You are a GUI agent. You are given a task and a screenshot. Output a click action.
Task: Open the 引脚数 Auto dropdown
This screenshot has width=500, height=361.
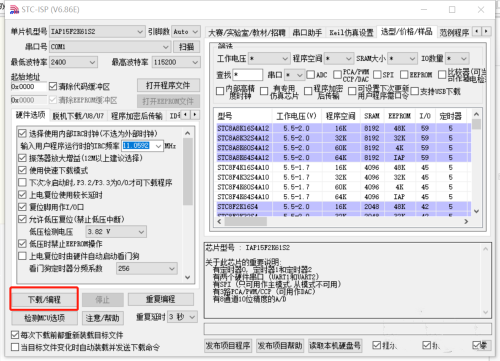point(186,32)
